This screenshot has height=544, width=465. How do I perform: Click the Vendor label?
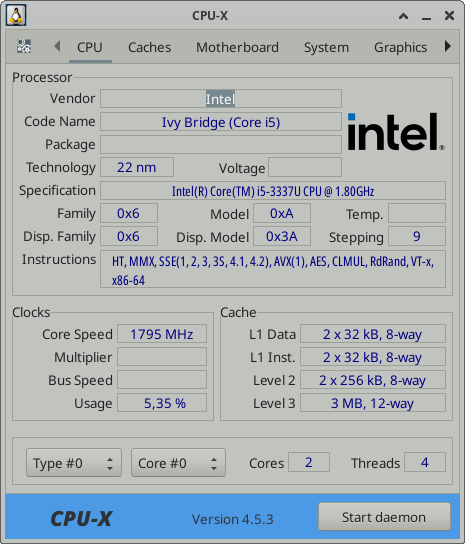click(72, 98)
